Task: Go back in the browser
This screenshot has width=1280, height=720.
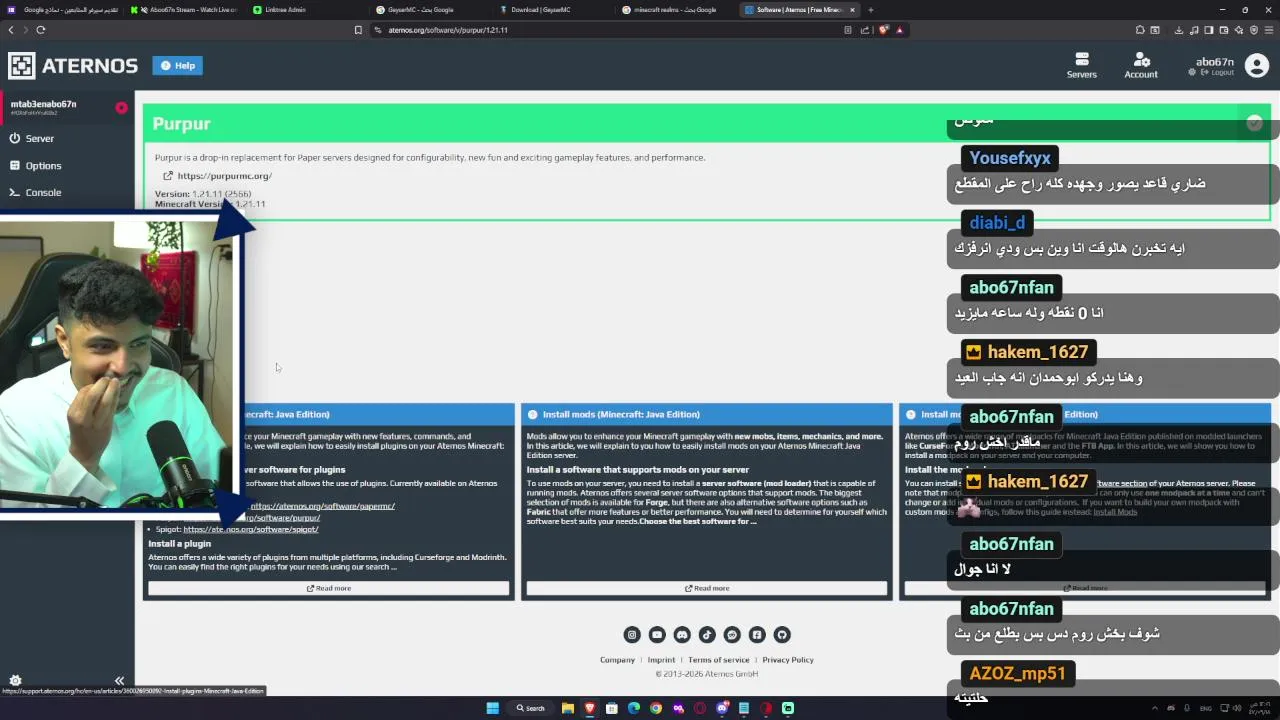Action: click(11, 30)
